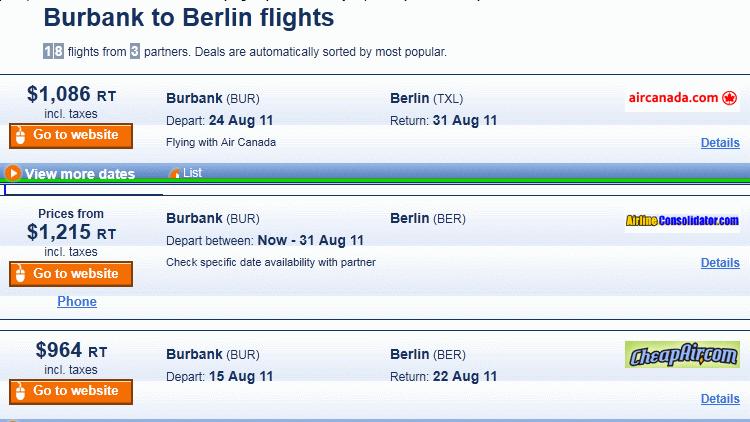Open Details for the Air Canada flight
Image resolution: width=750 pixels, height=422 pixels.
tap(720, 143)
